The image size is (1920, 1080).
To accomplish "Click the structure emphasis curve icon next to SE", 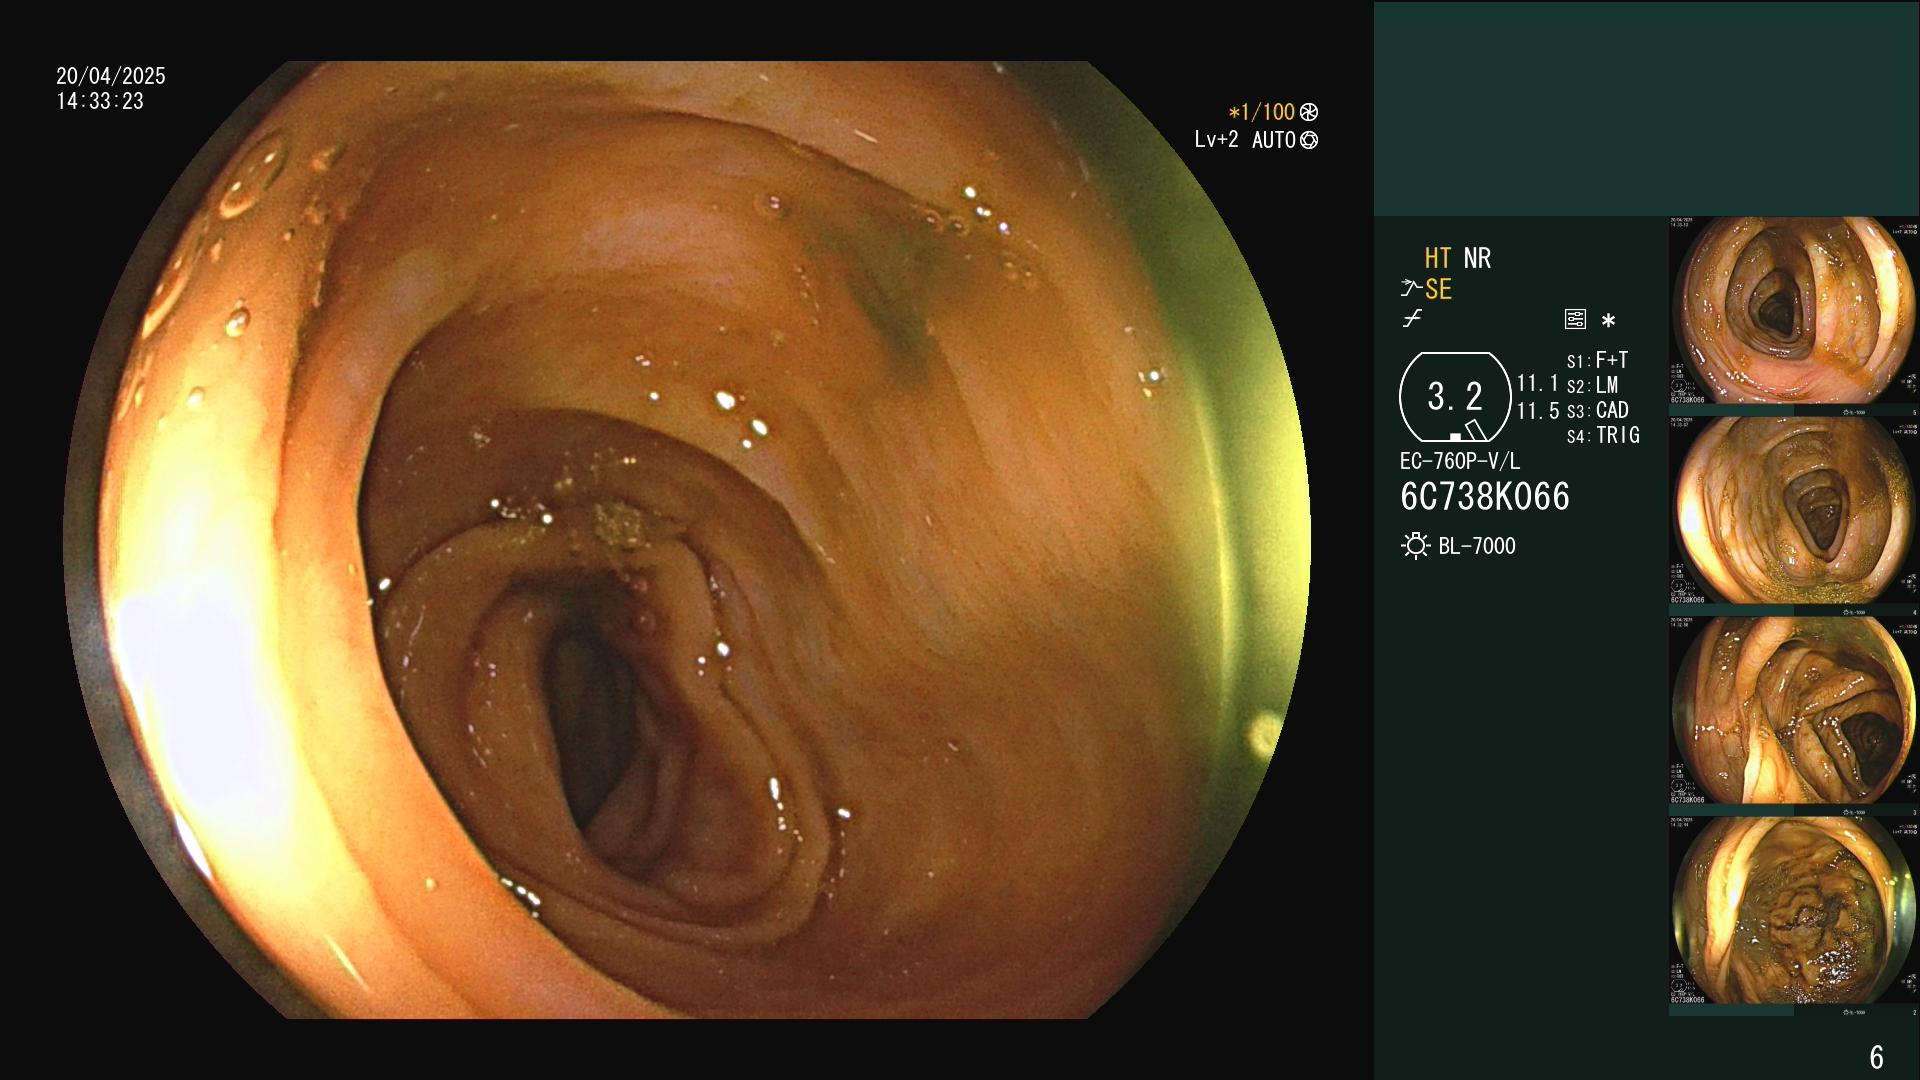I will click(1411, 289).
